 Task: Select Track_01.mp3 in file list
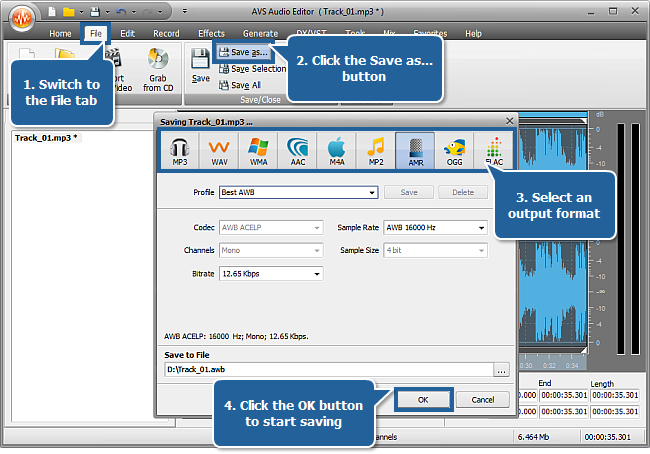[46, 138]
